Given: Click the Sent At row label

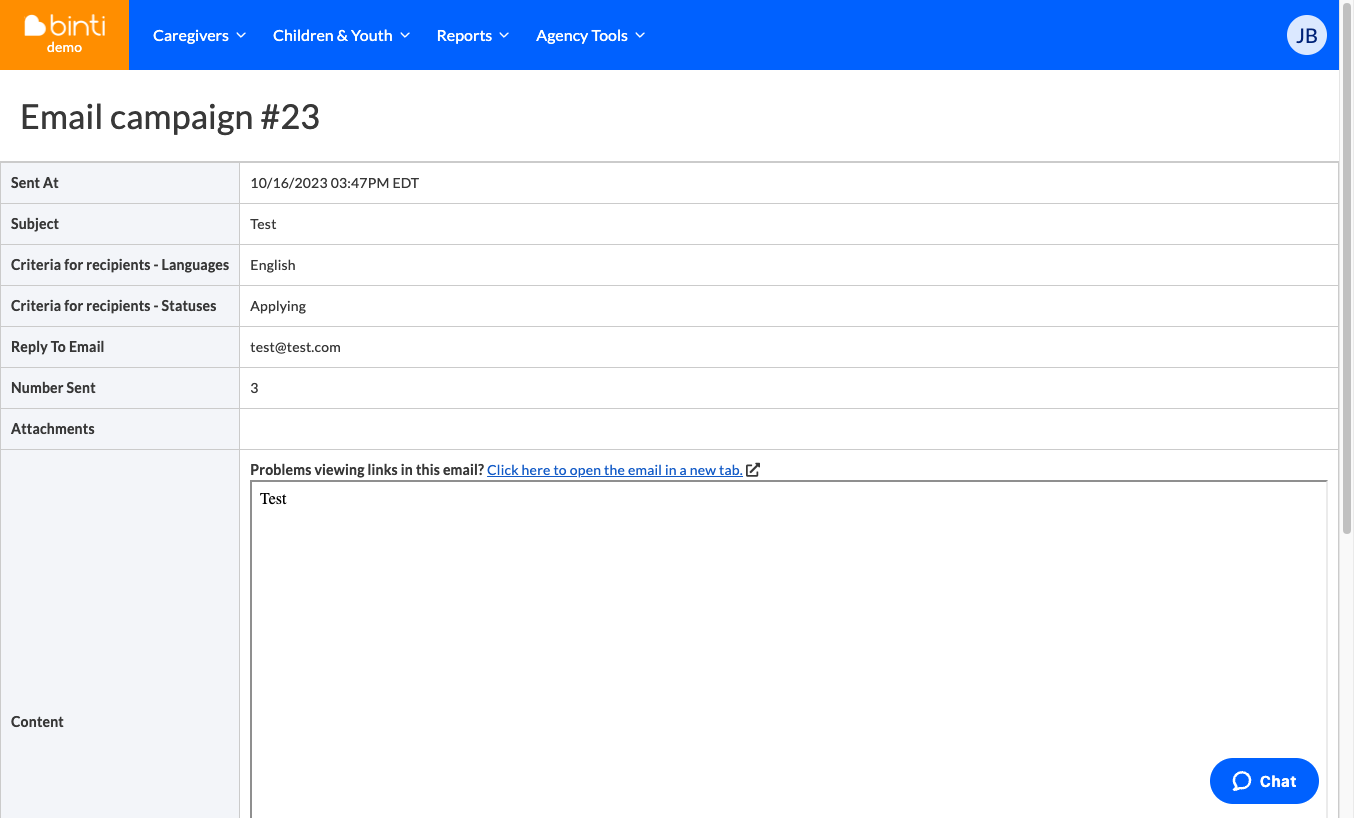Looking at the screenshot, I should click(35, 183).
